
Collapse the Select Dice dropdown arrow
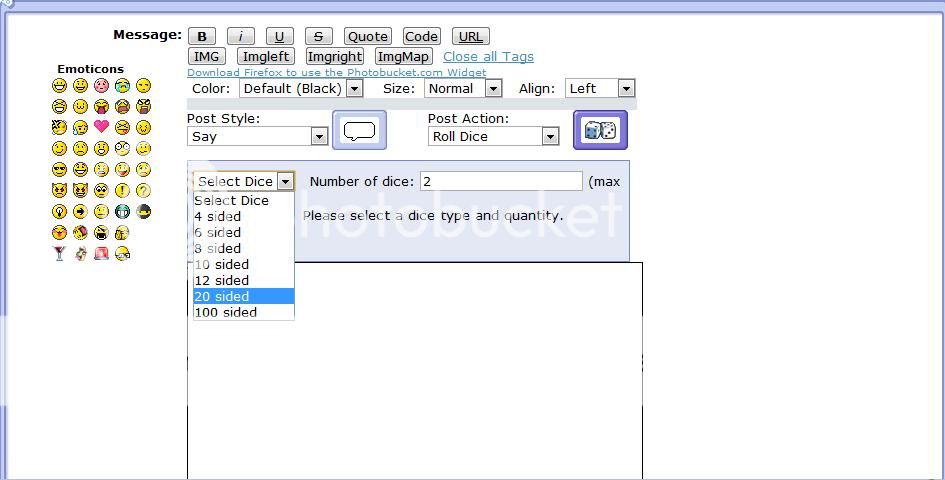[286, 182]
